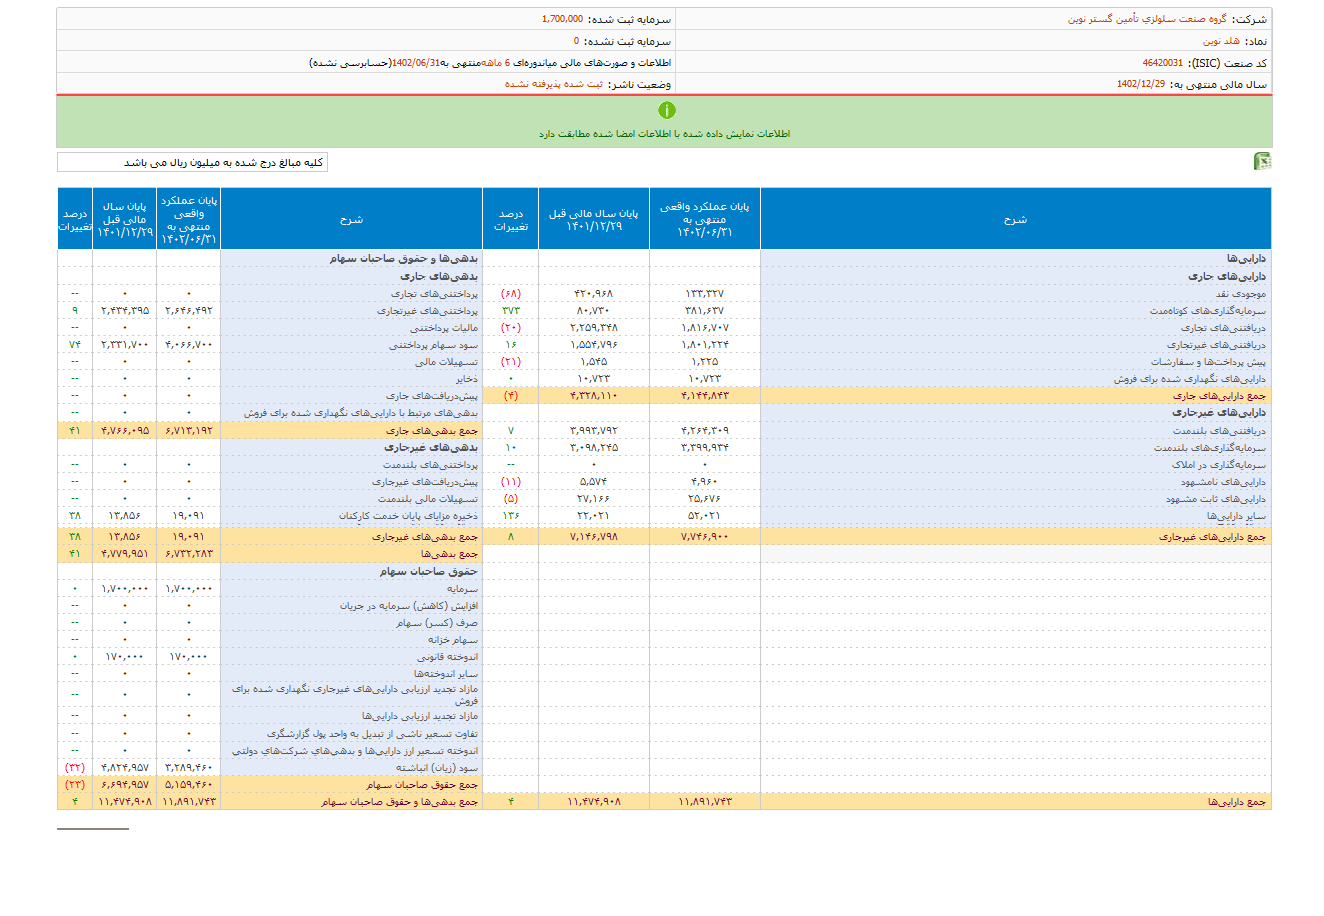The height and width of the screenshot is (916, 1324).
Task: Select the long-term investments value ۳,۳۹۹,۹۳۴
Action: pos(705,448)
